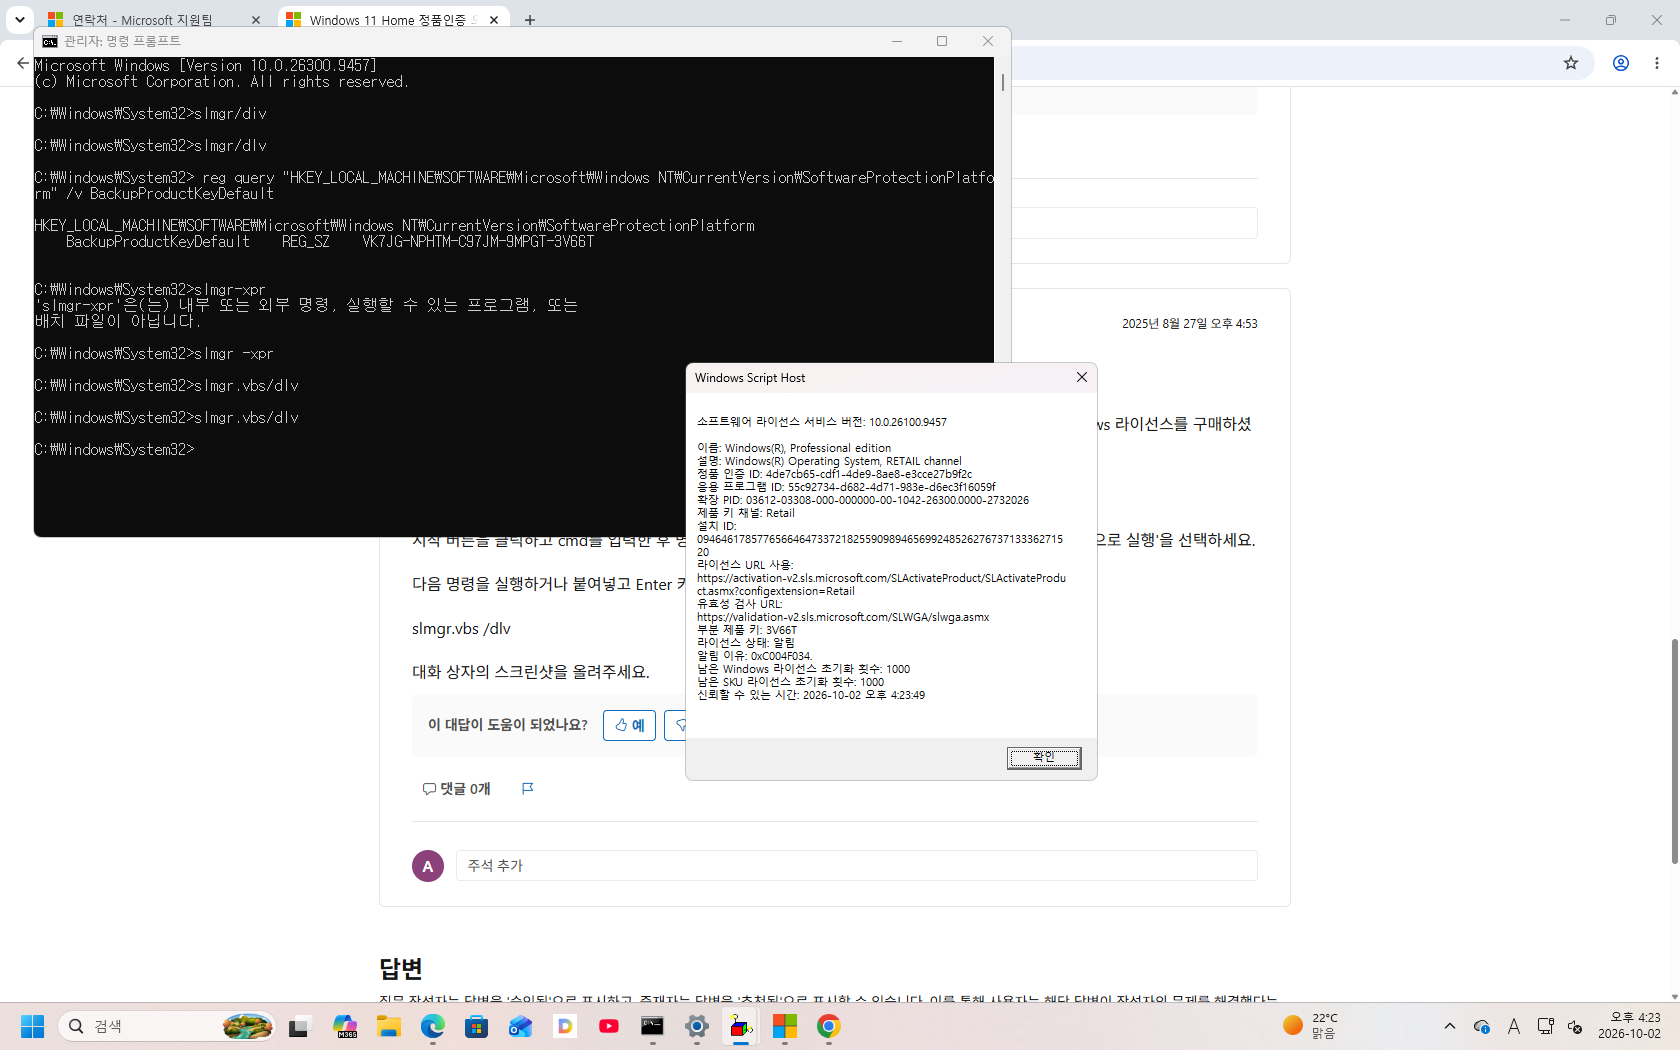Screen dimensions: 1680x1050
Task: Bookmark this page with the star icon
Action: (x=1571, y=63)
